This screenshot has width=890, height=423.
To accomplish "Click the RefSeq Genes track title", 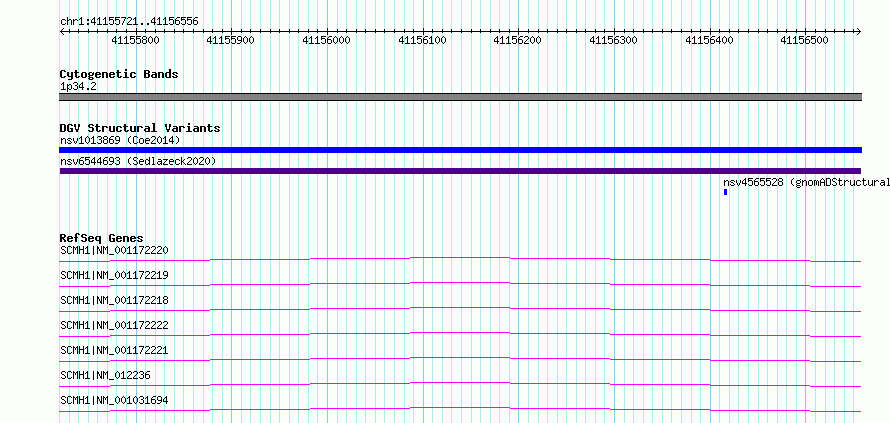I will click(102, 238).
